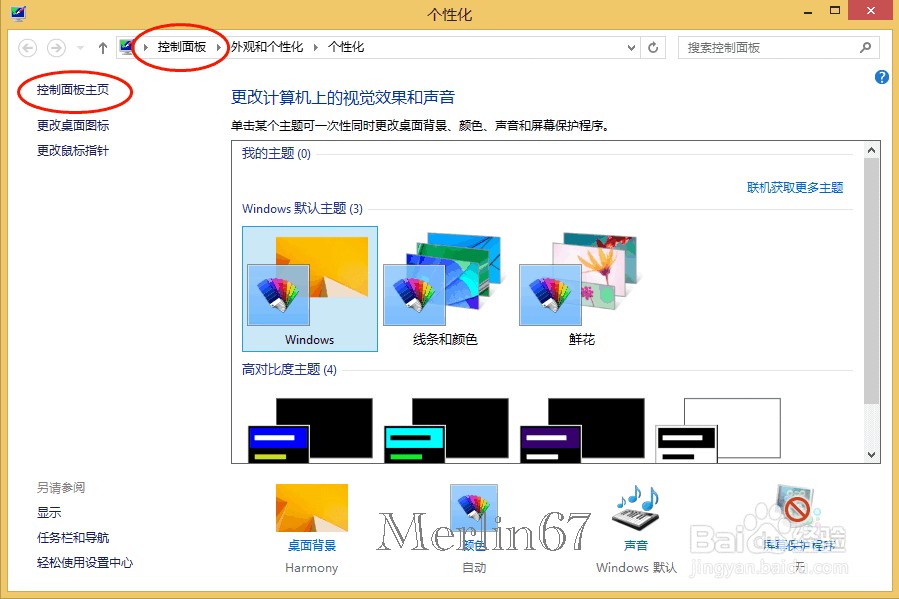Click the up-one-level arrow icon
This screenshot has width=899, height=599.
[102, 46]
